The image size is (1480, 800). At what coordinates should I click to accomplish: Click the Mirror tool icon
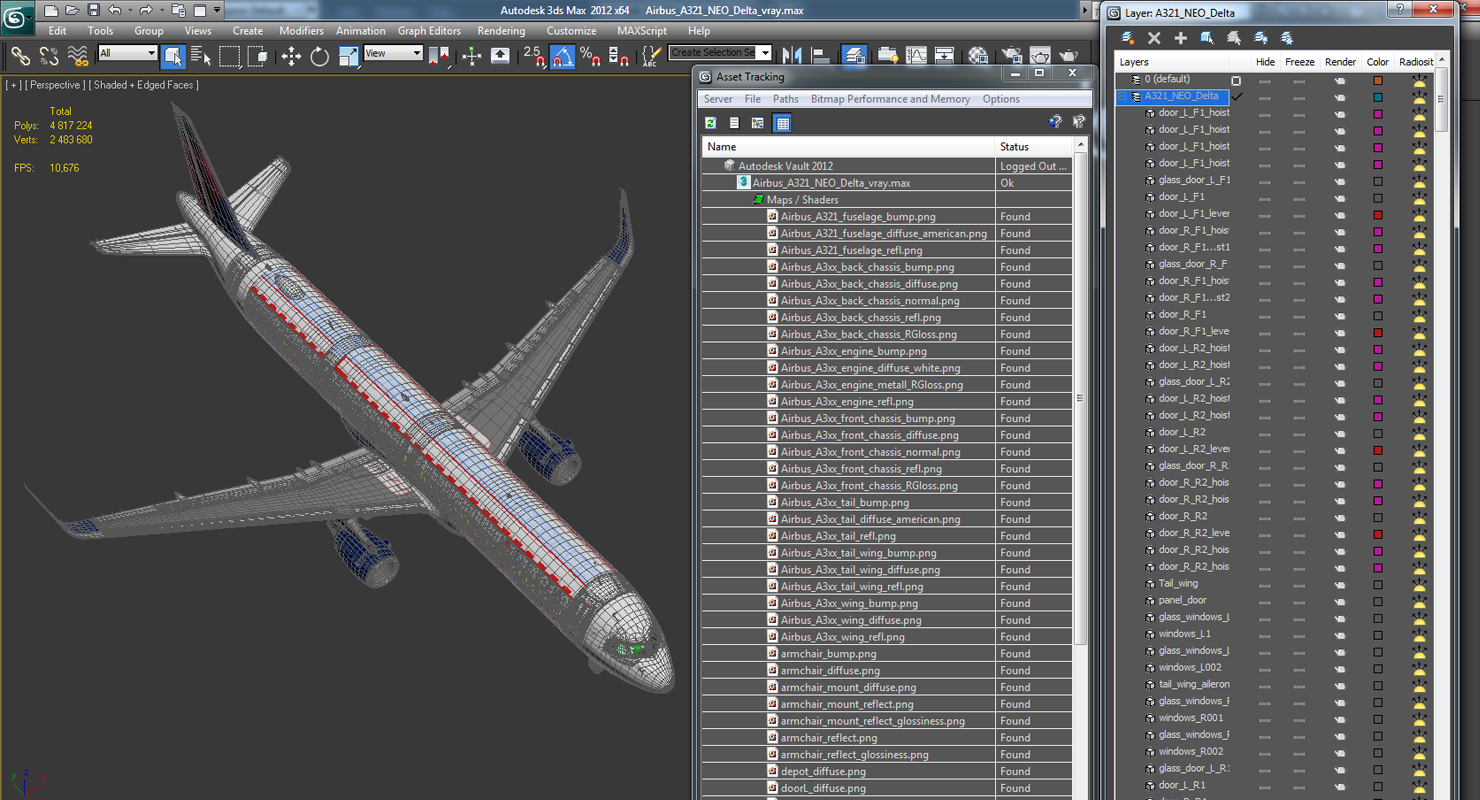(792, 56)
